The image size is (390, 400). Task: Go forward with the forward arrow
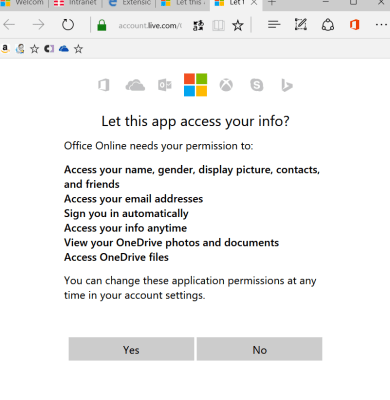[x=38, y=25]
